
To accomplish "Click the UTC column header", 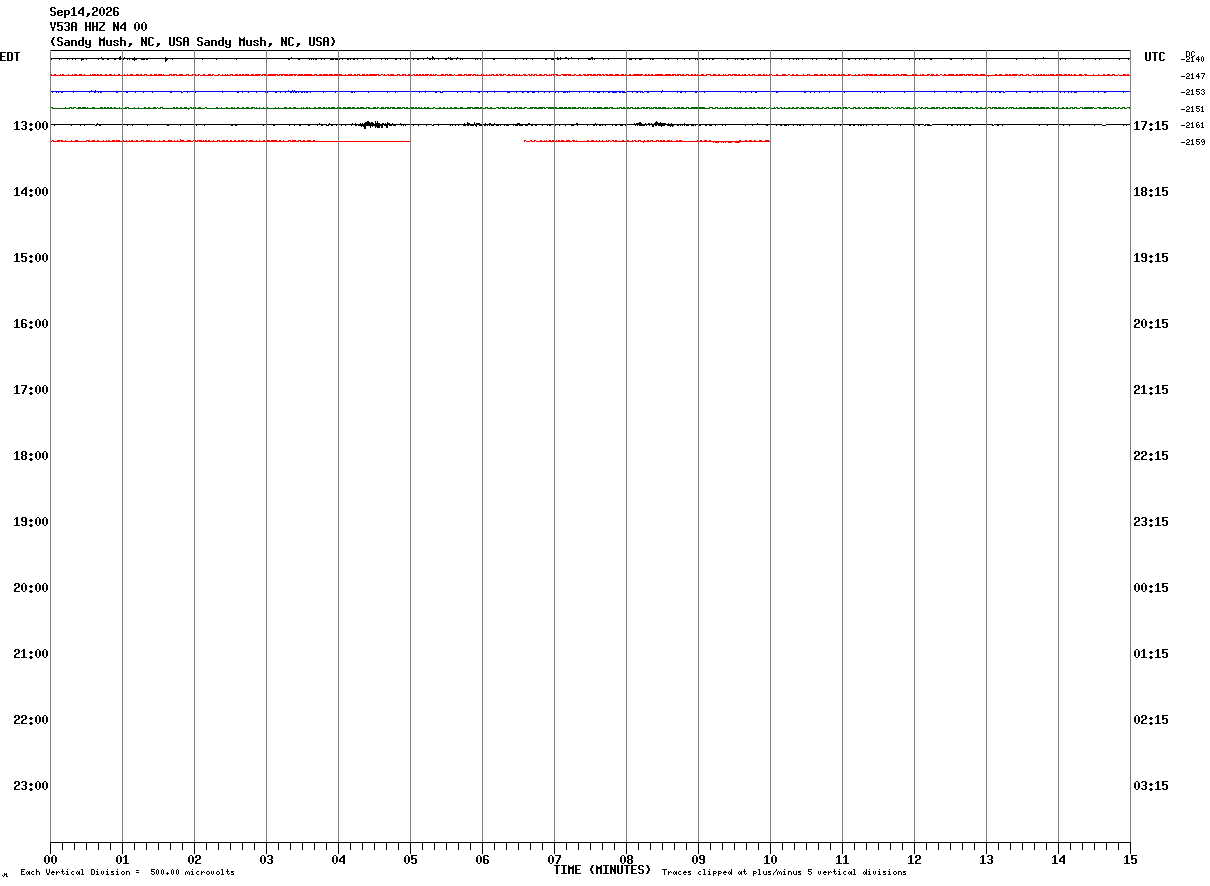I will click(x=1155, y=57).
